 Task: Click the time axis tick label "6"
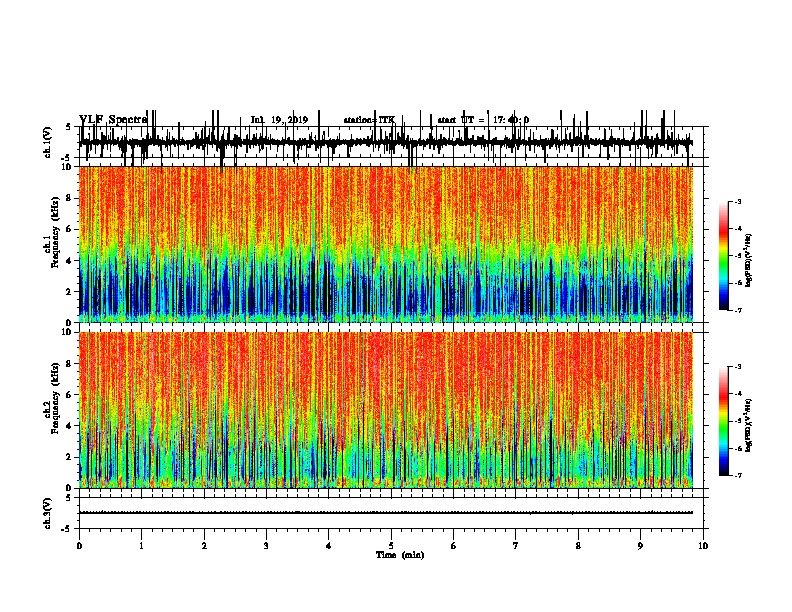click(454, 546)
